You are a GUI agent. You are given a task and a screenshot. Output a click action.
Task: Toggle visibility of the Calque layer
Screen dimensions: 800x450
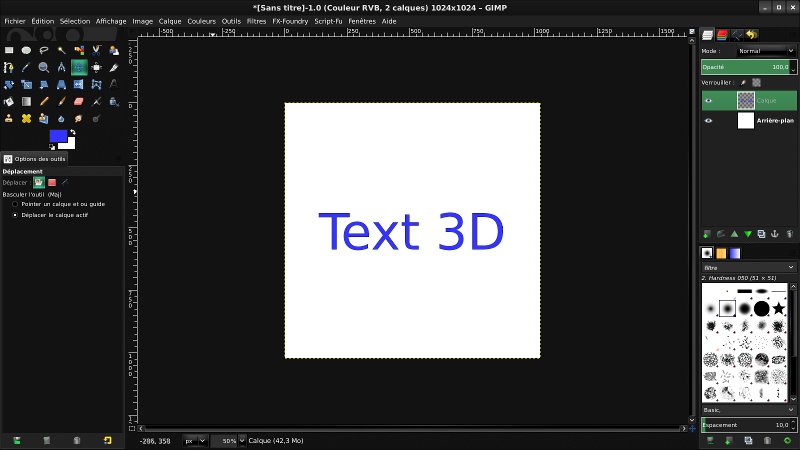708,101
